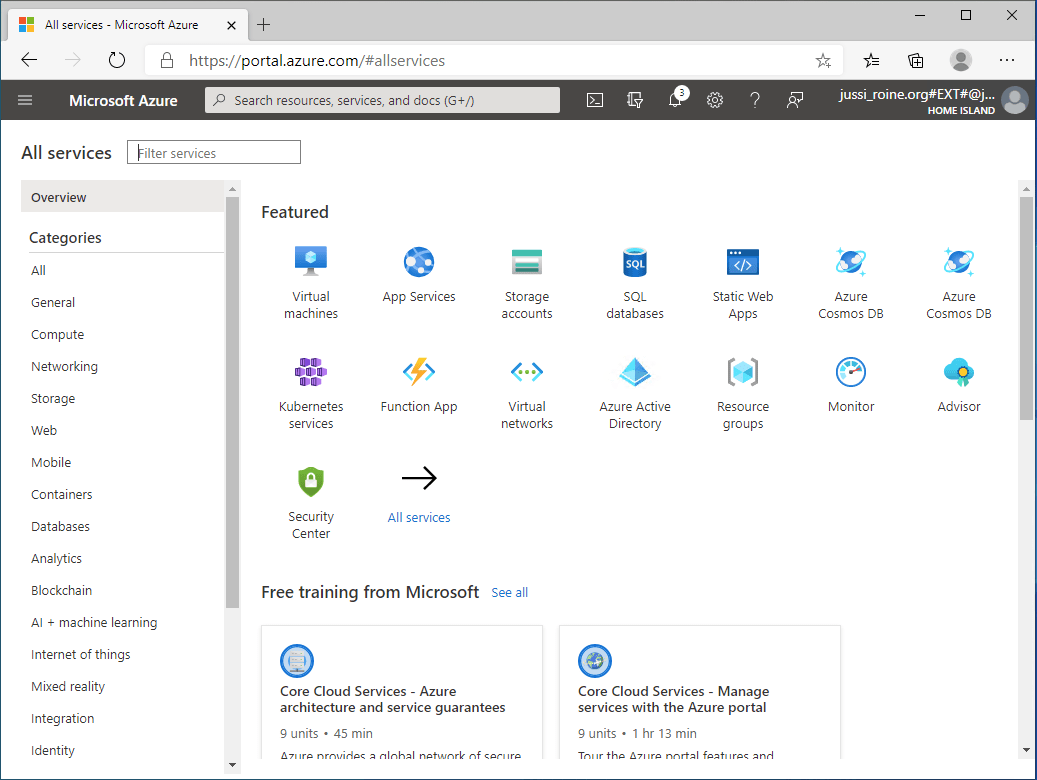Focus Search resources, services, and docs box
Screen dimensions: 1037x780
point(382,101)
